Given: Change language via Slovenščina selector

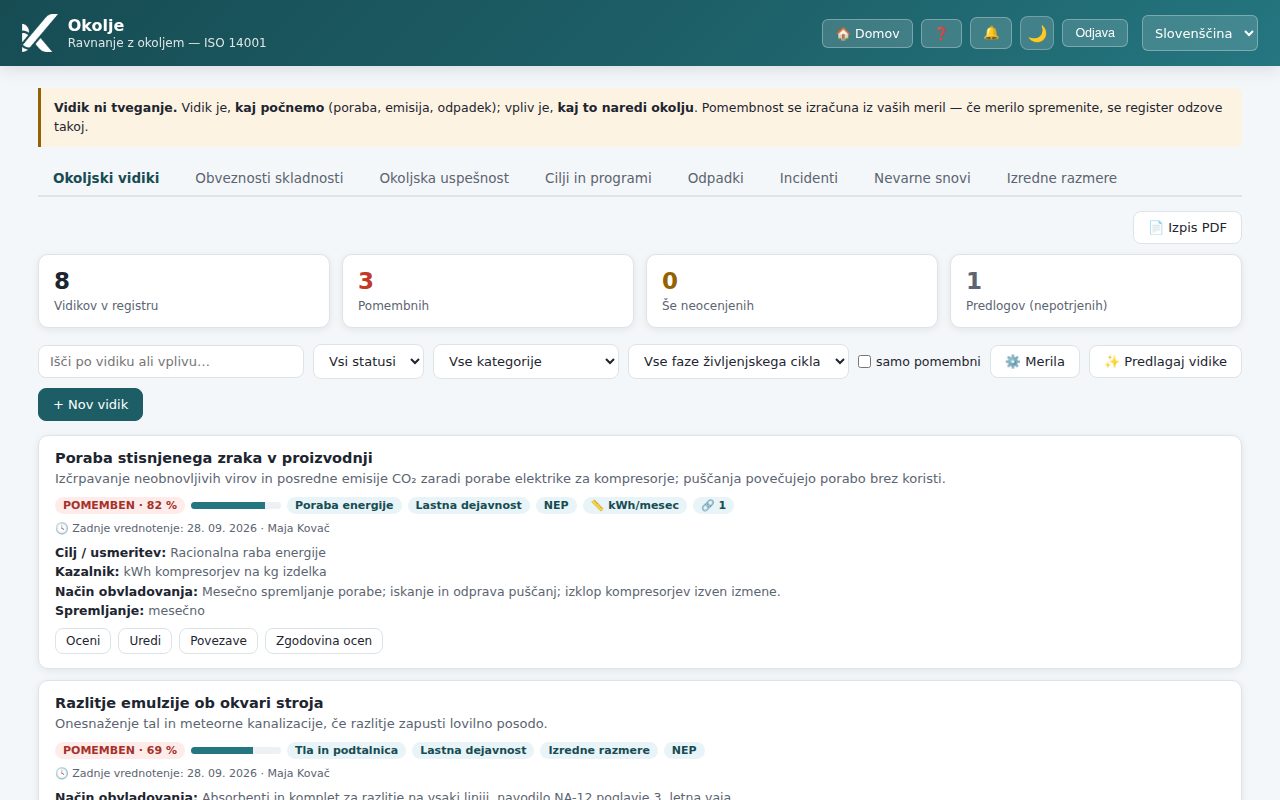Looking at the screenshot, I should [x=1200, y=33].
